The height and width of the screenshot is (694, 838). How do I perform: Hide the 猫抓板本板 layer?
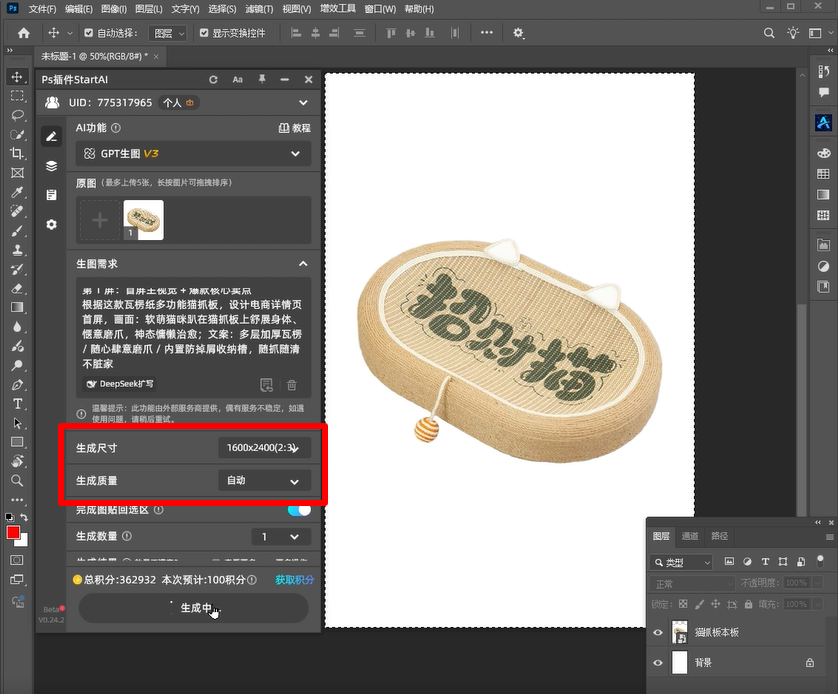(658, 633)
